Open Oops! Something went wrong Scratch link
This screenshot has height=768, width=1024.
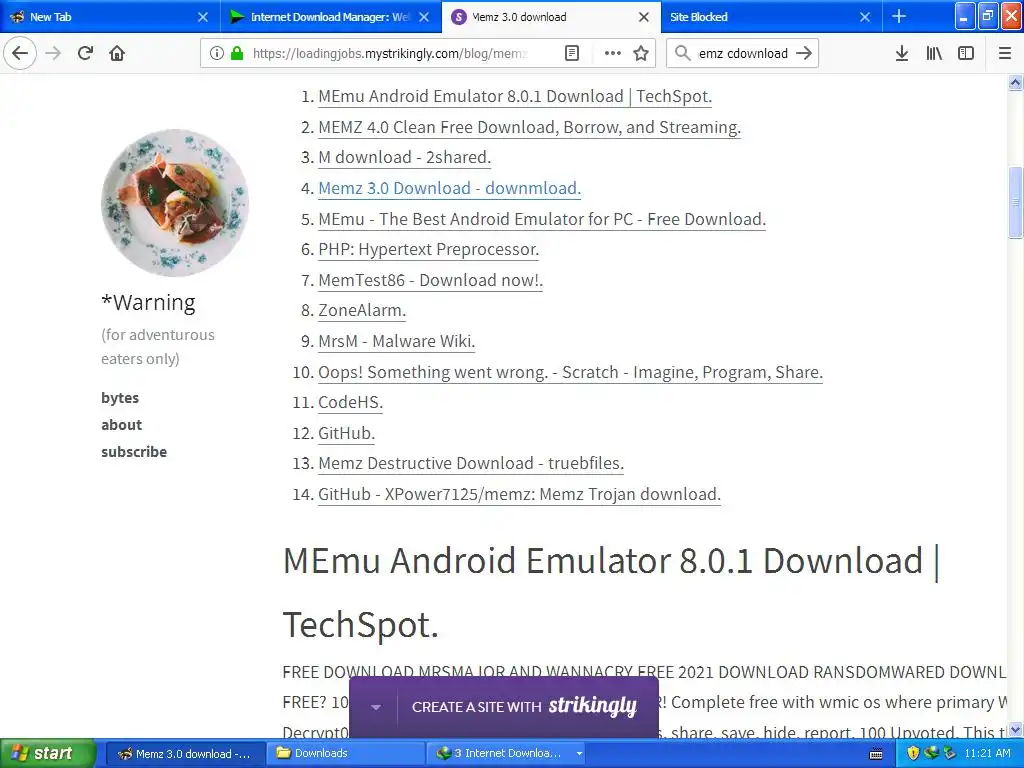point(570,372)
